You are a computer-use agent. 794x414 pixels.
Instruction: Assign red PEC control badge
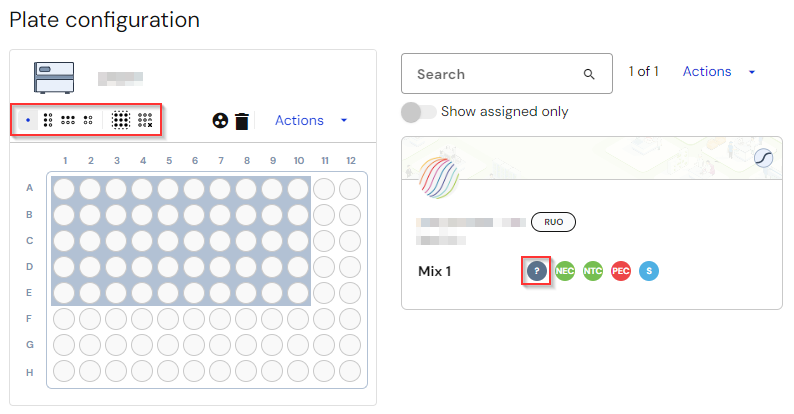click(621, 271)
